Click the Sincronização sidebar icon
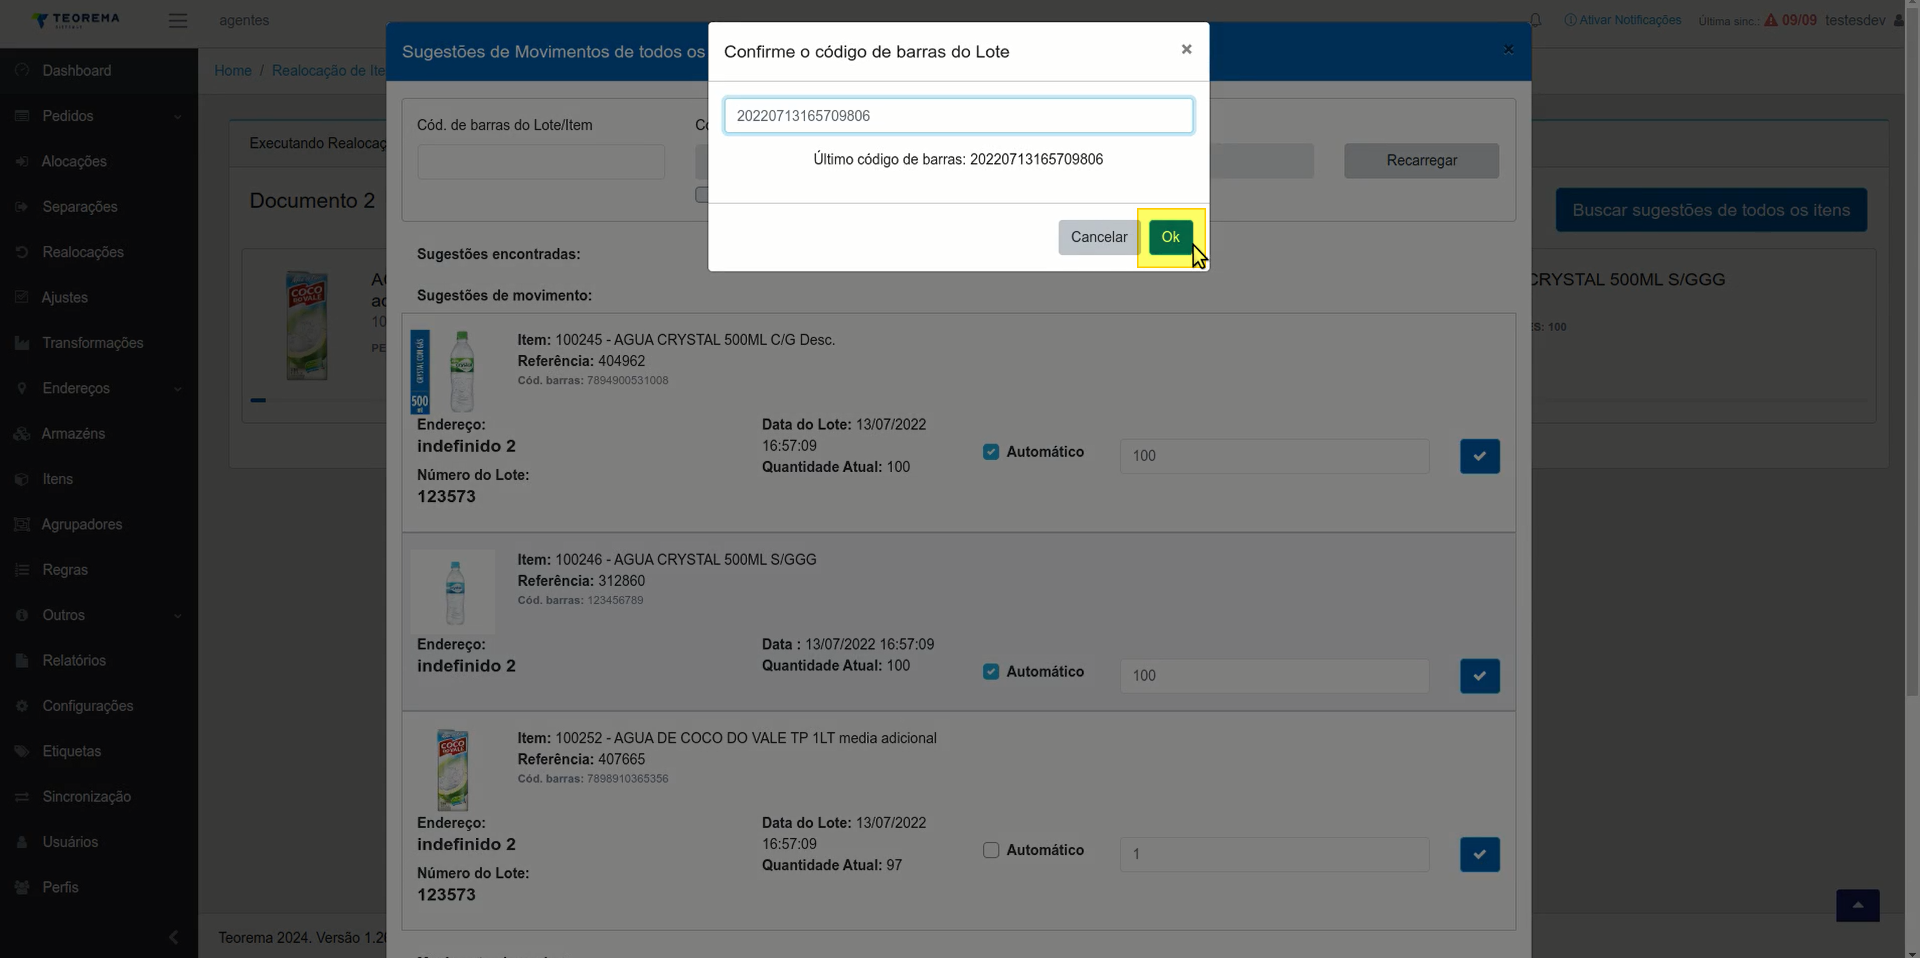1920x958 pixels. pyautogui.click(x=22, y=797)
